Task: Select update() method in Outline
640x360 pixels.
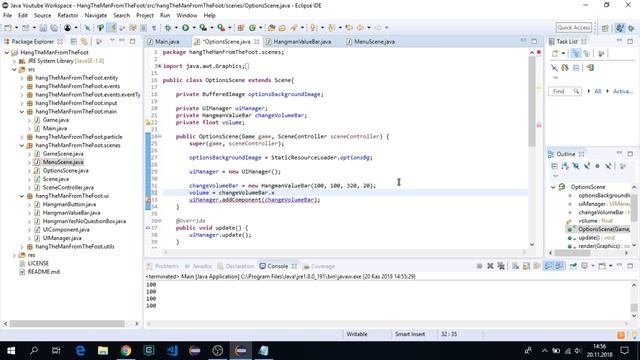Action: coord(596,238)
